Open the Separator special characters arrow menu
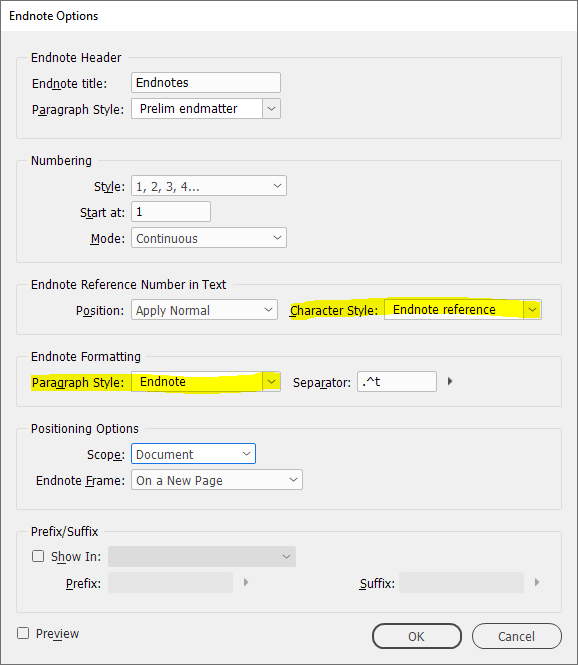578x665 pixels. pos(450,382)
